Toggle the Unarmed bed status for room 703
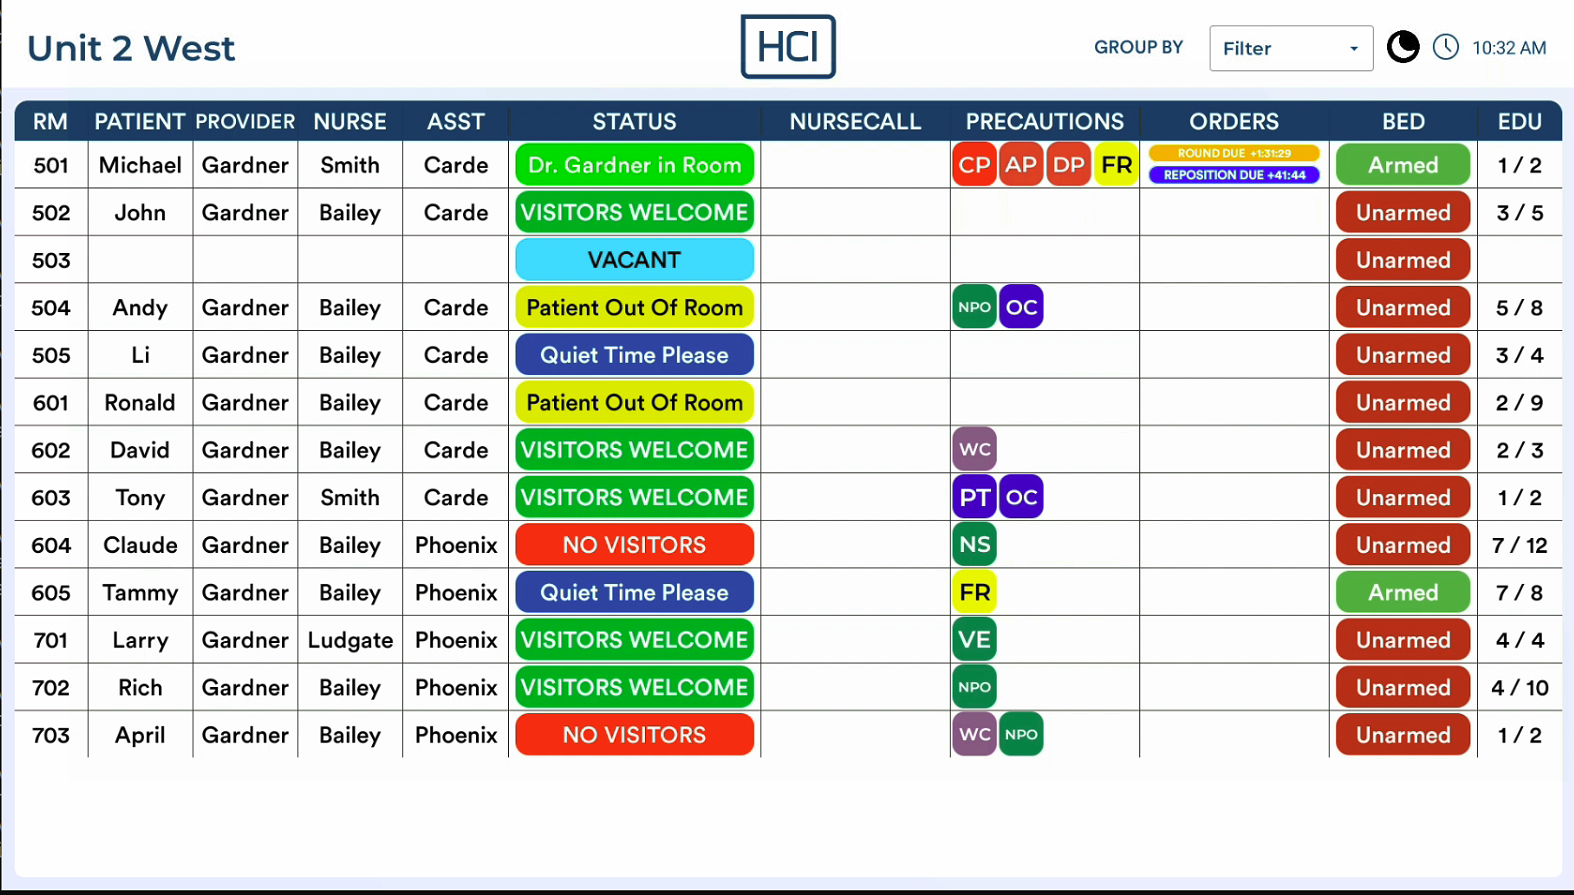 [x=1403, y=735]
